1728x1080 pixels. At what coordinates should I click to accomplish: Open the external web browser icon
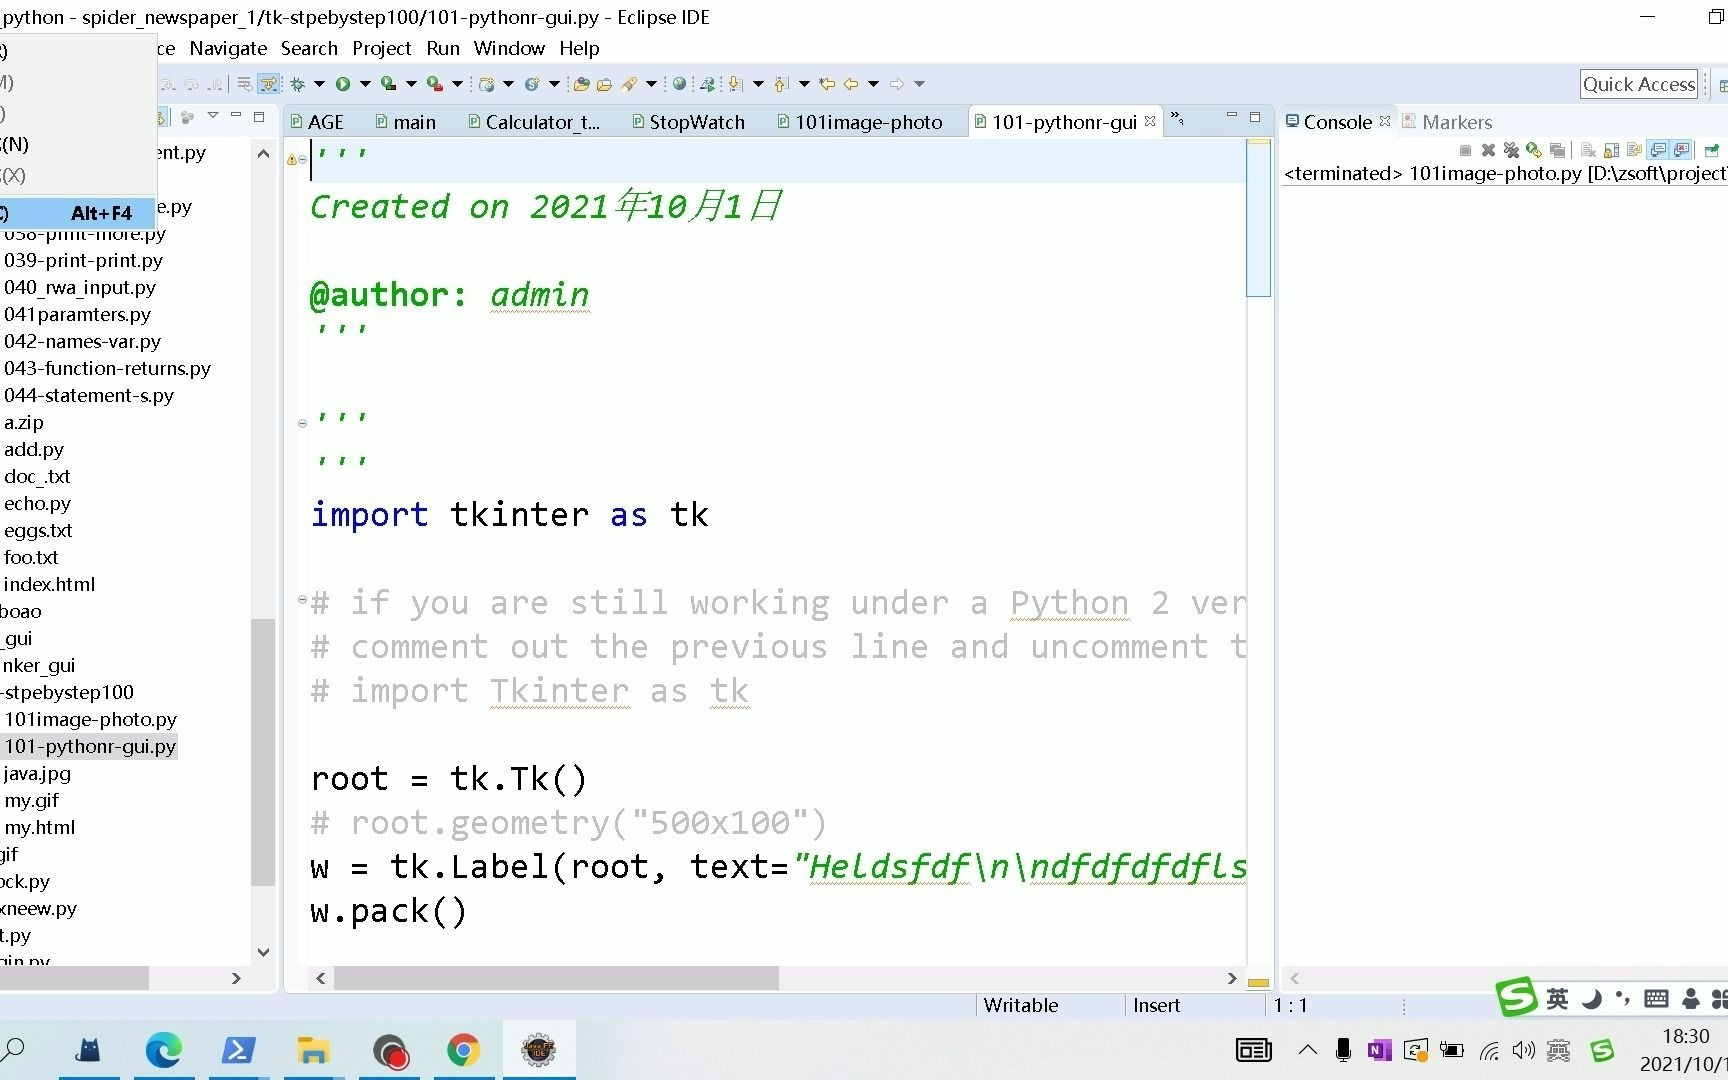[x=679, y=83]
